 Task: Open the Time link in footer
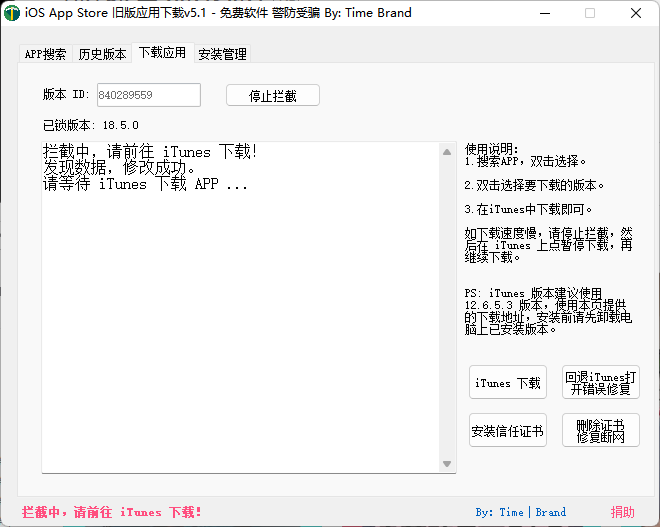point(511,512)
